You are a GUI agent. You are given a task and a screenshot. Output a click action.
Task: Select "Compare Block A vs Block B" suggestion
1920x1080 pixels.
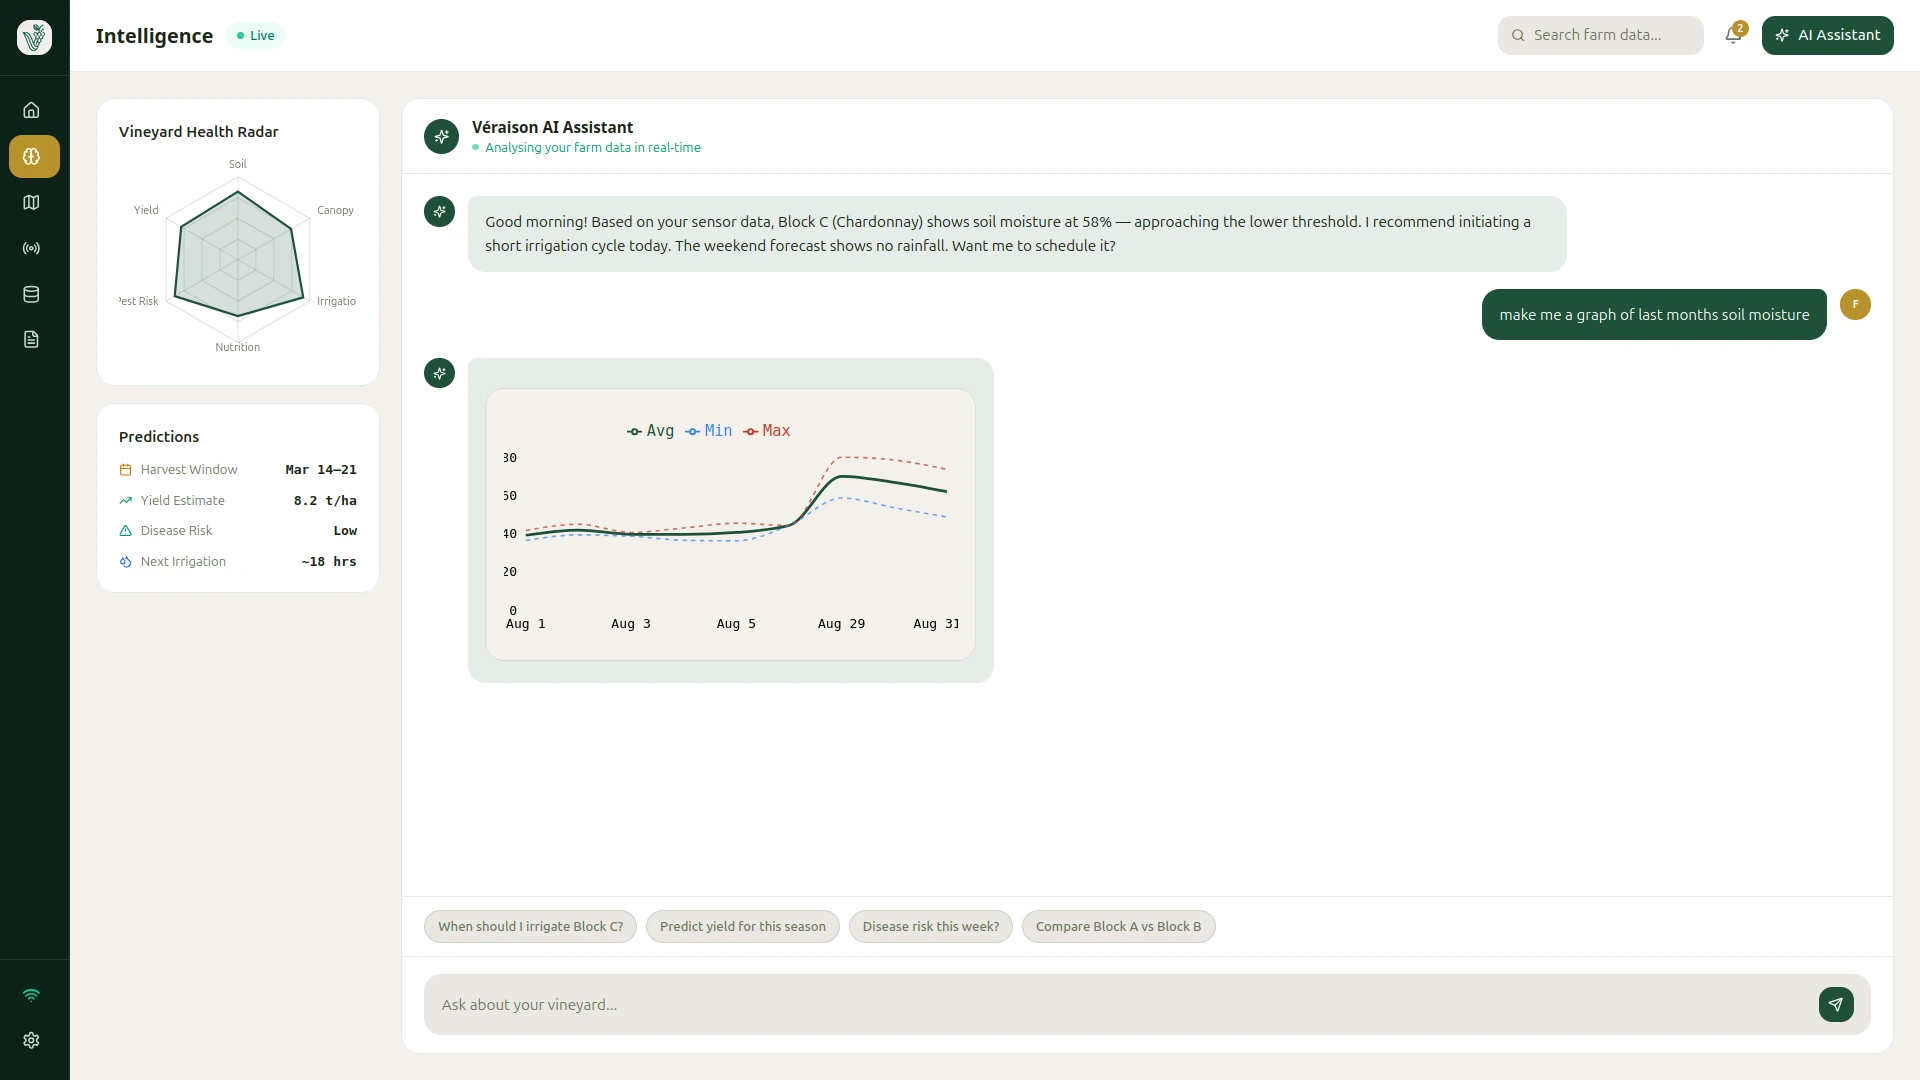click(x=1118, y=927)
